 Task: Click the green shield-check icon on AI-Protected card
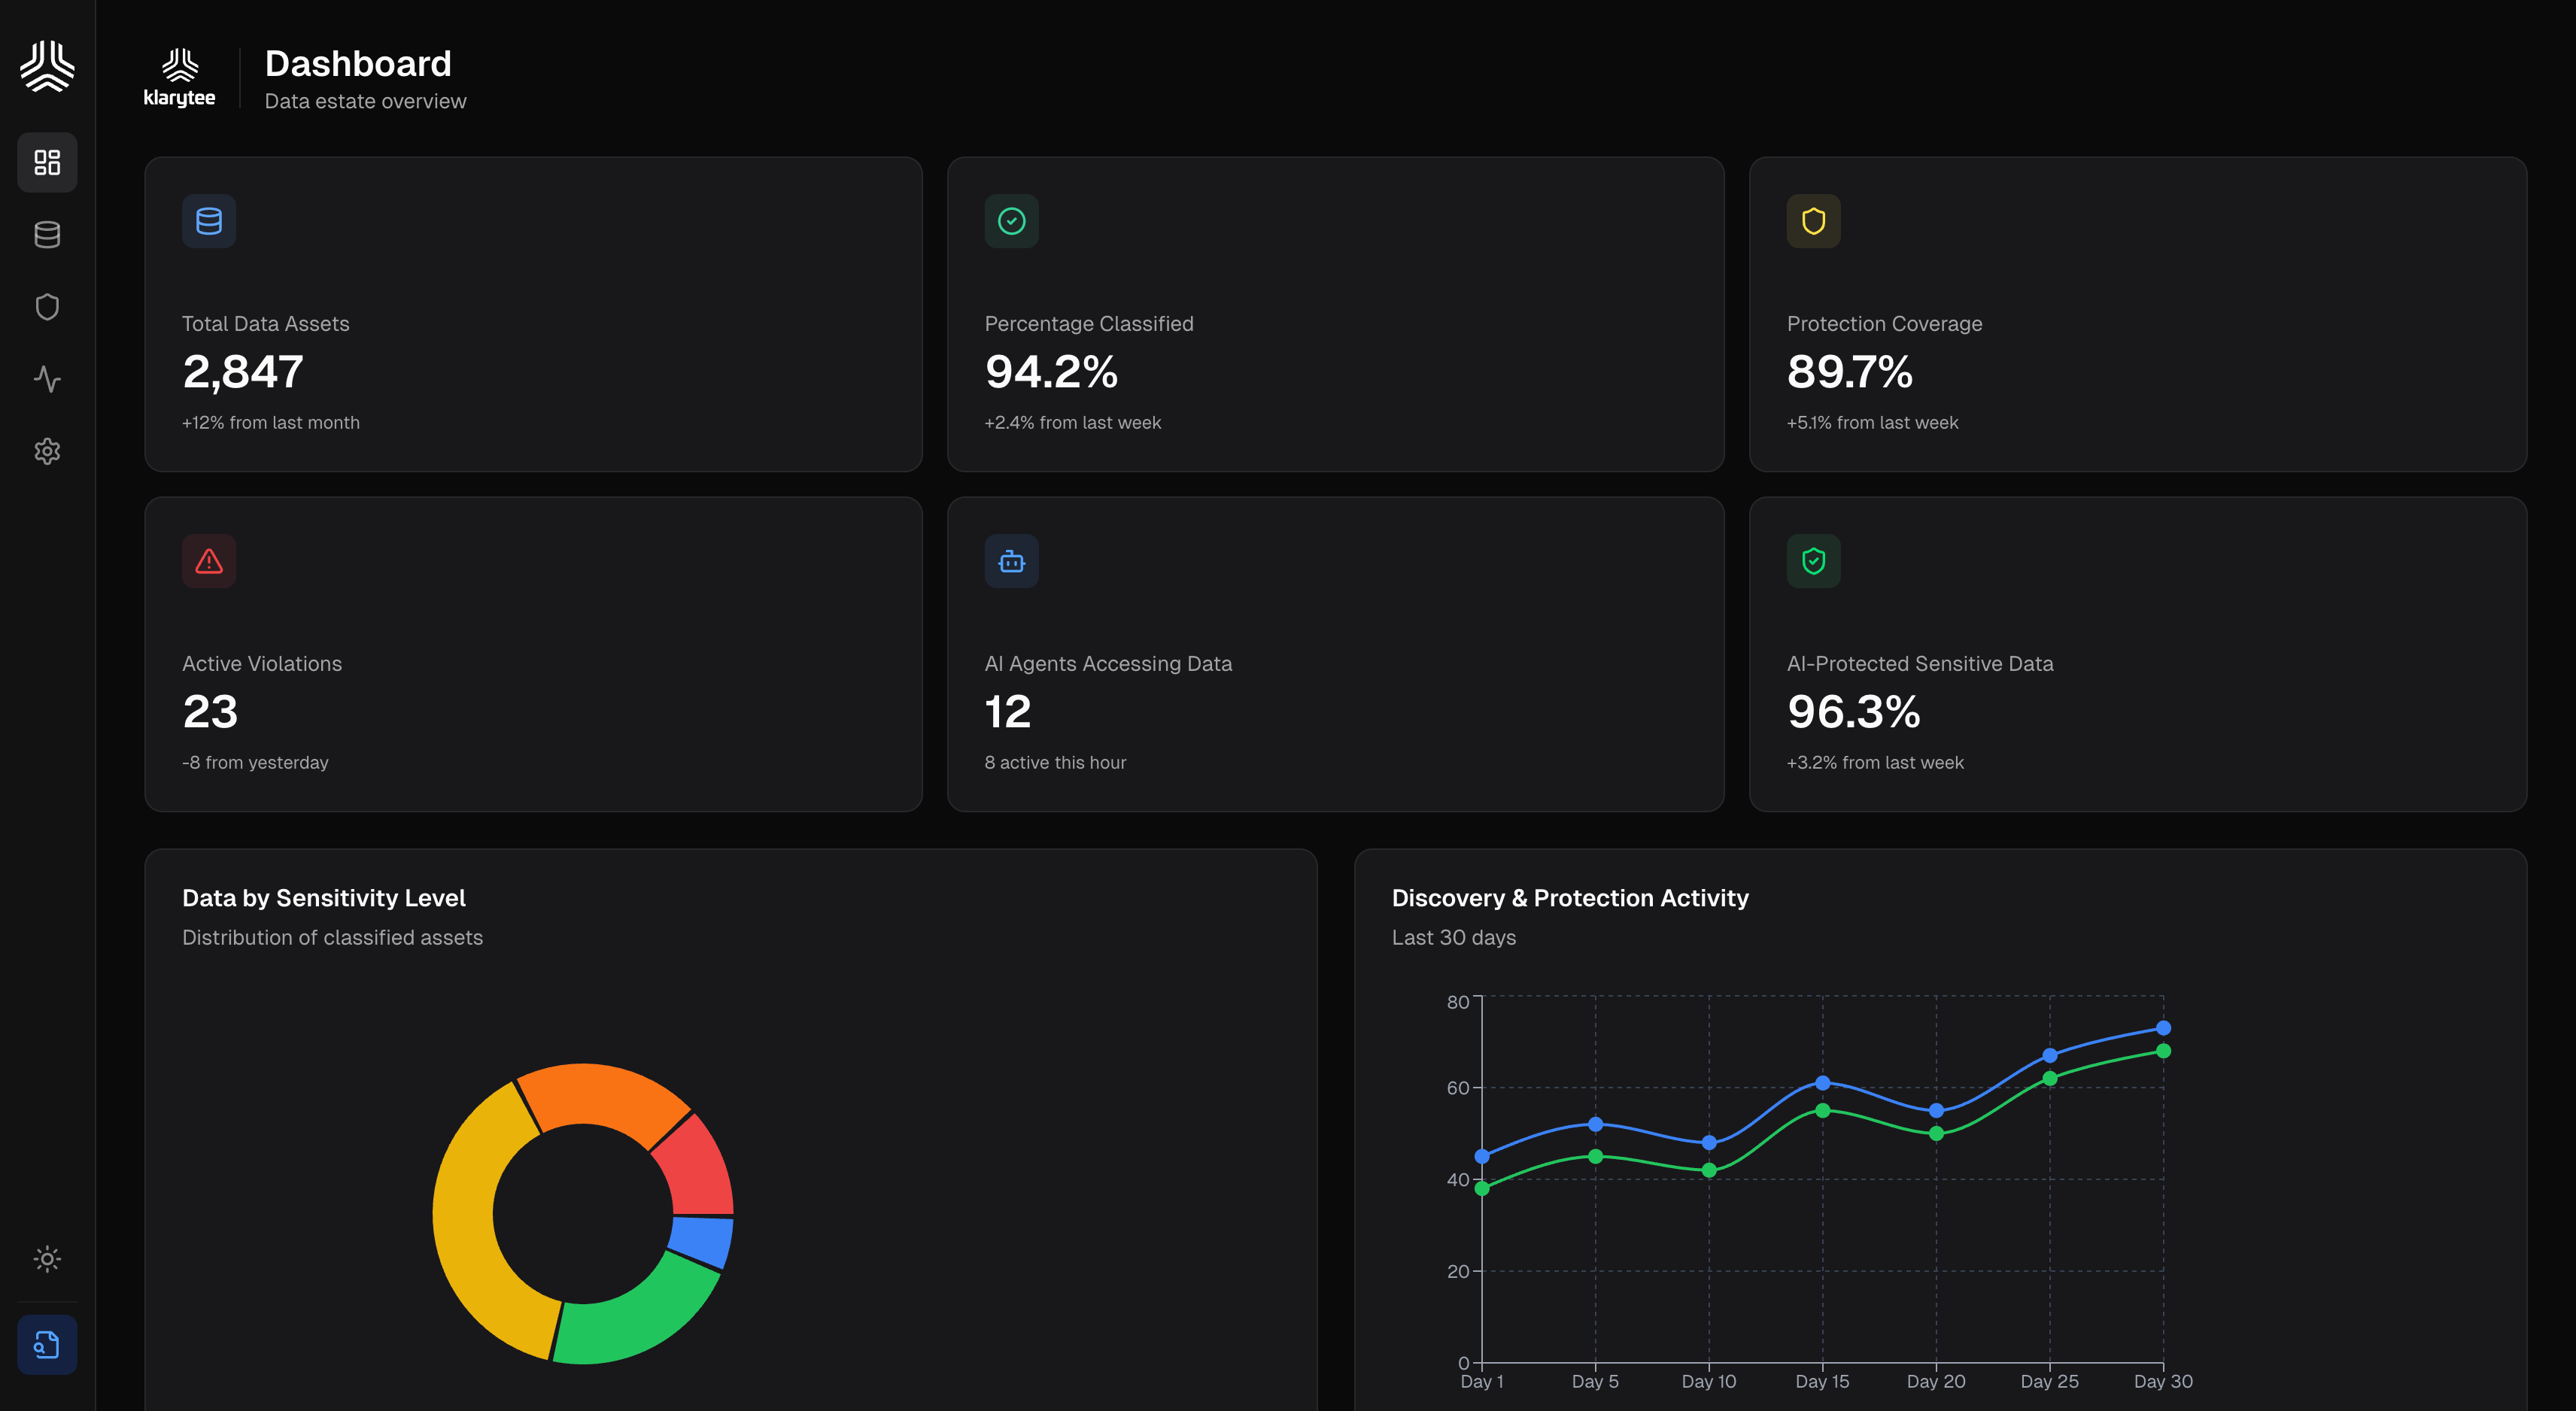click(1813, 561)
